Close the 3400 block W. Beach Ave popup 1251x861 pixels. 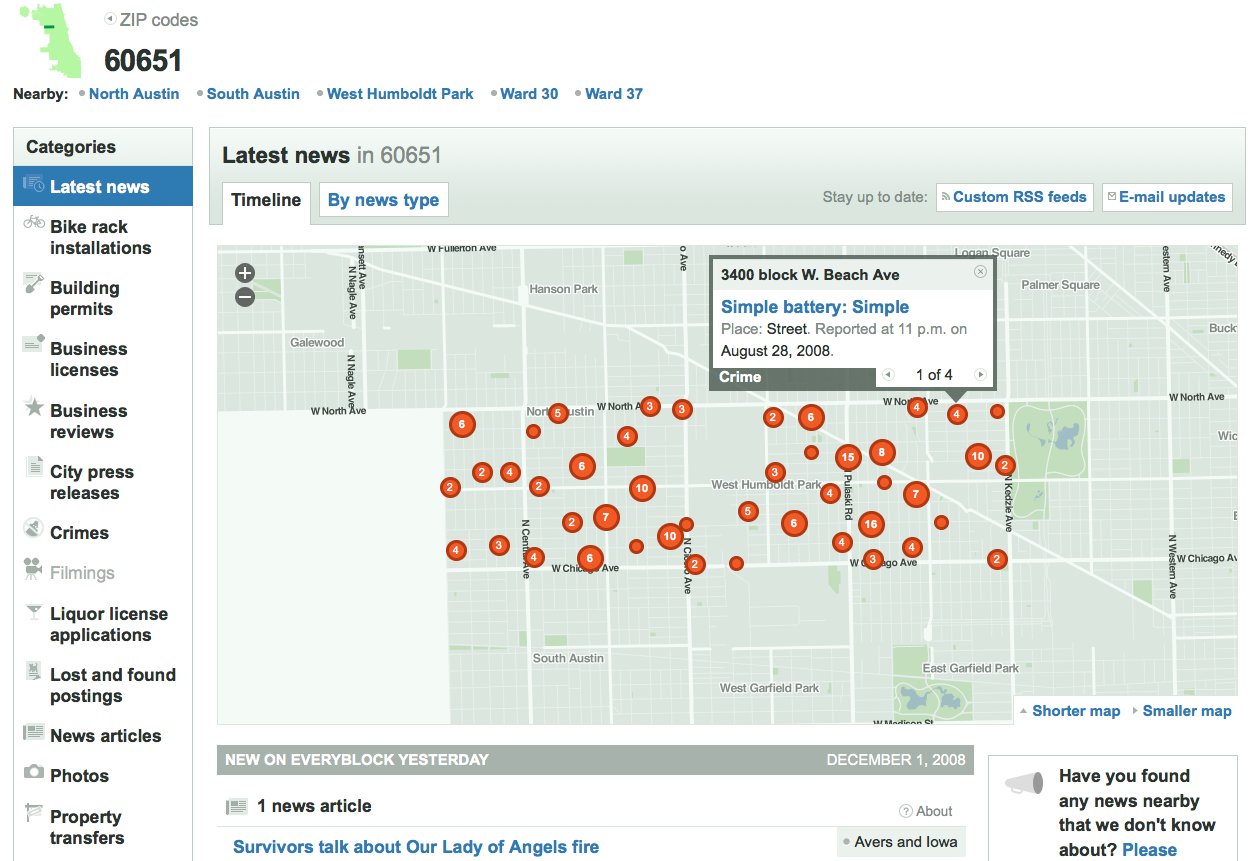[x=980, y=272]
